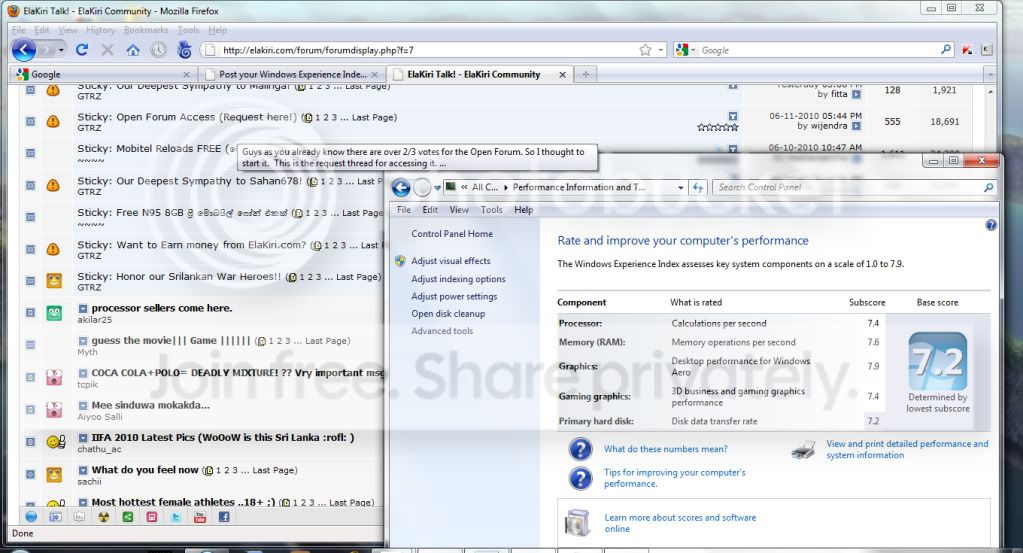Open 'Adjust power settings' link
1023x553 pixels.
454,296
